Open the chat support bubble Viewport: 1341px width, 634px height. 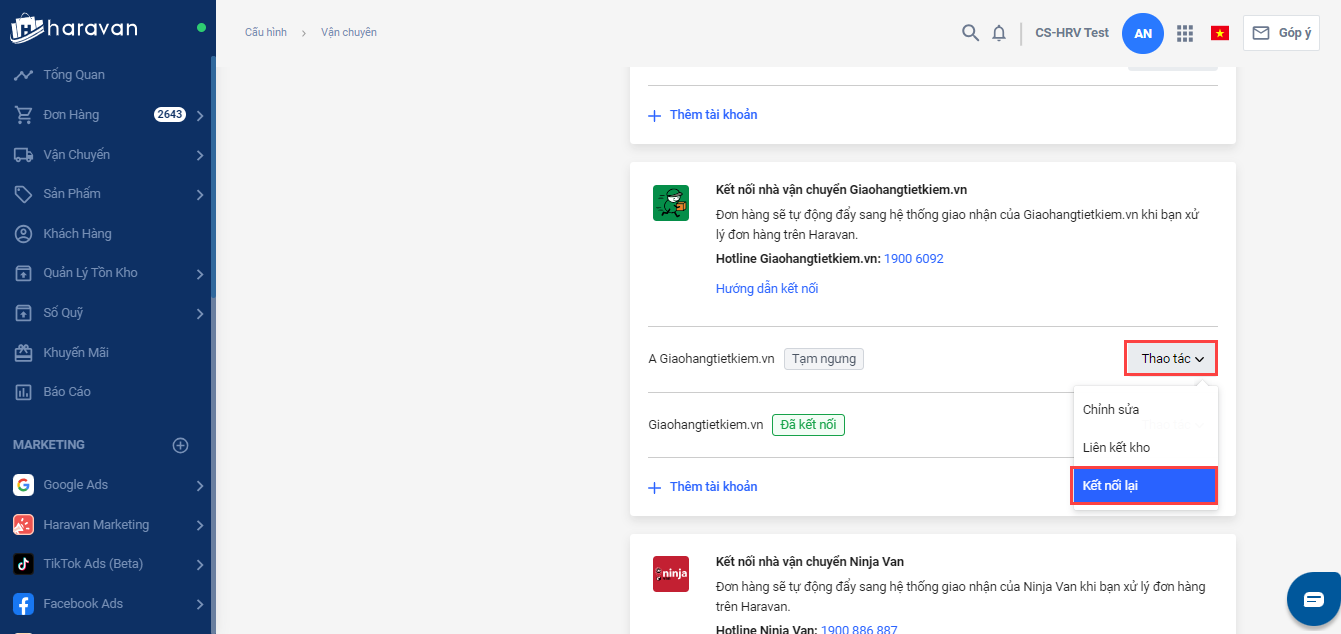click(1313, 599)
